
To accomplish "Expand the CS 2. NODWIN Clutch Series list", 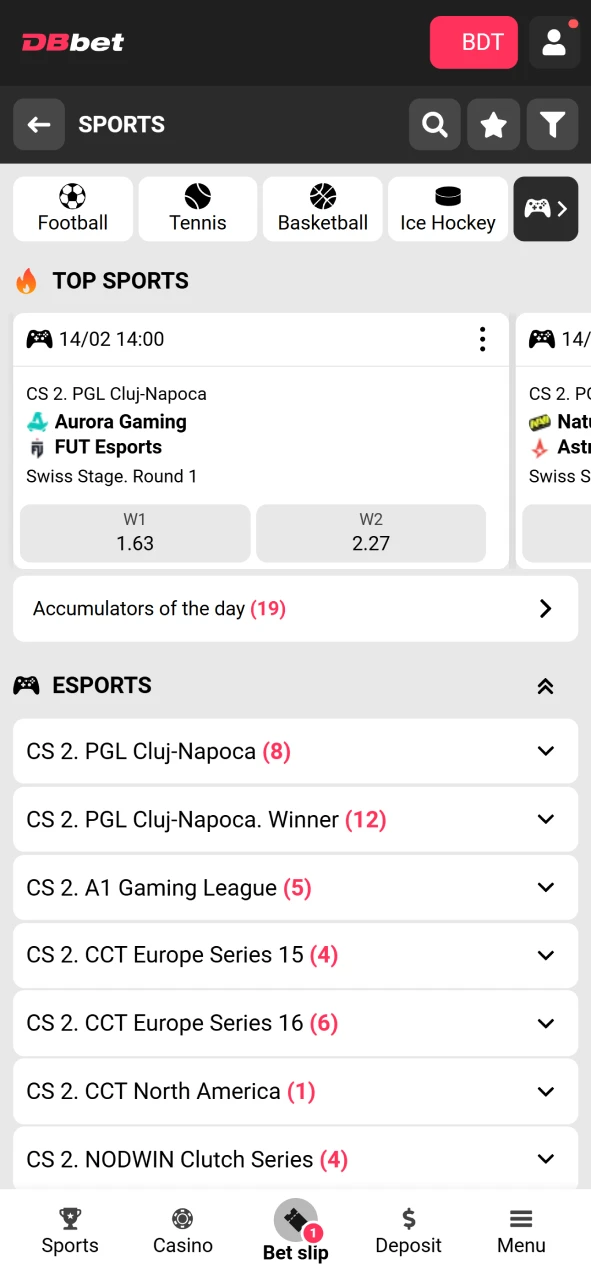I will click(295, 1159).
